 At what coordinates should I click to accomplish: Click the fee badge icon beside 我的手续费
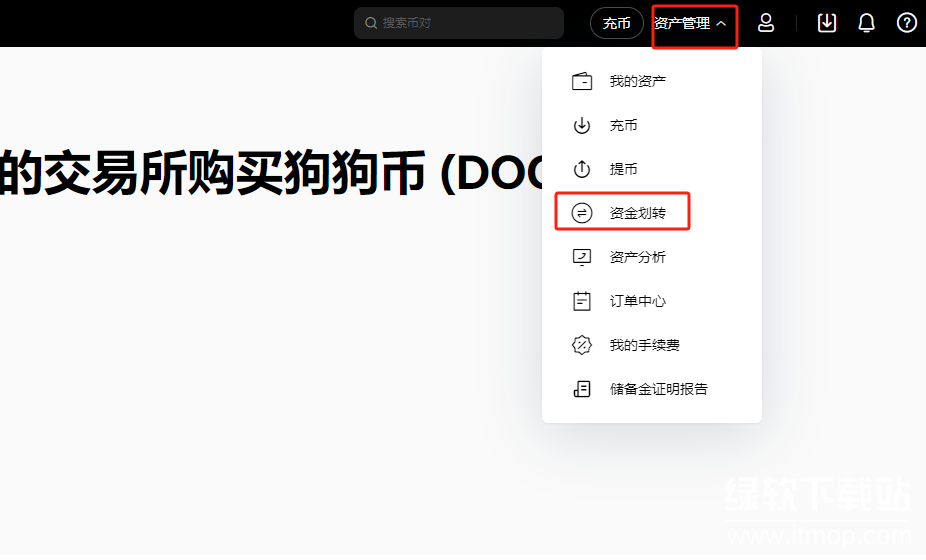pyautogui.click(x=582, y=345)
